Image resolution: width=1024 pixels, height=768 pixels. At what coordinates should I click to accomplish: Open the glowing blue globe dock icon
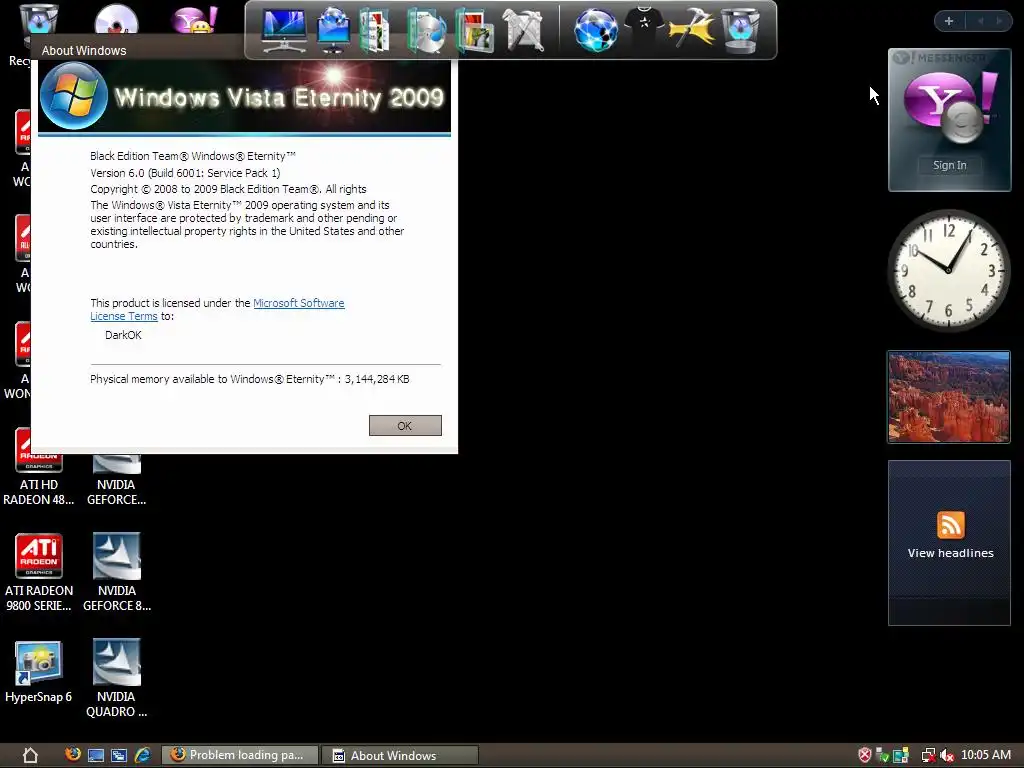click(x=596, y=30)
